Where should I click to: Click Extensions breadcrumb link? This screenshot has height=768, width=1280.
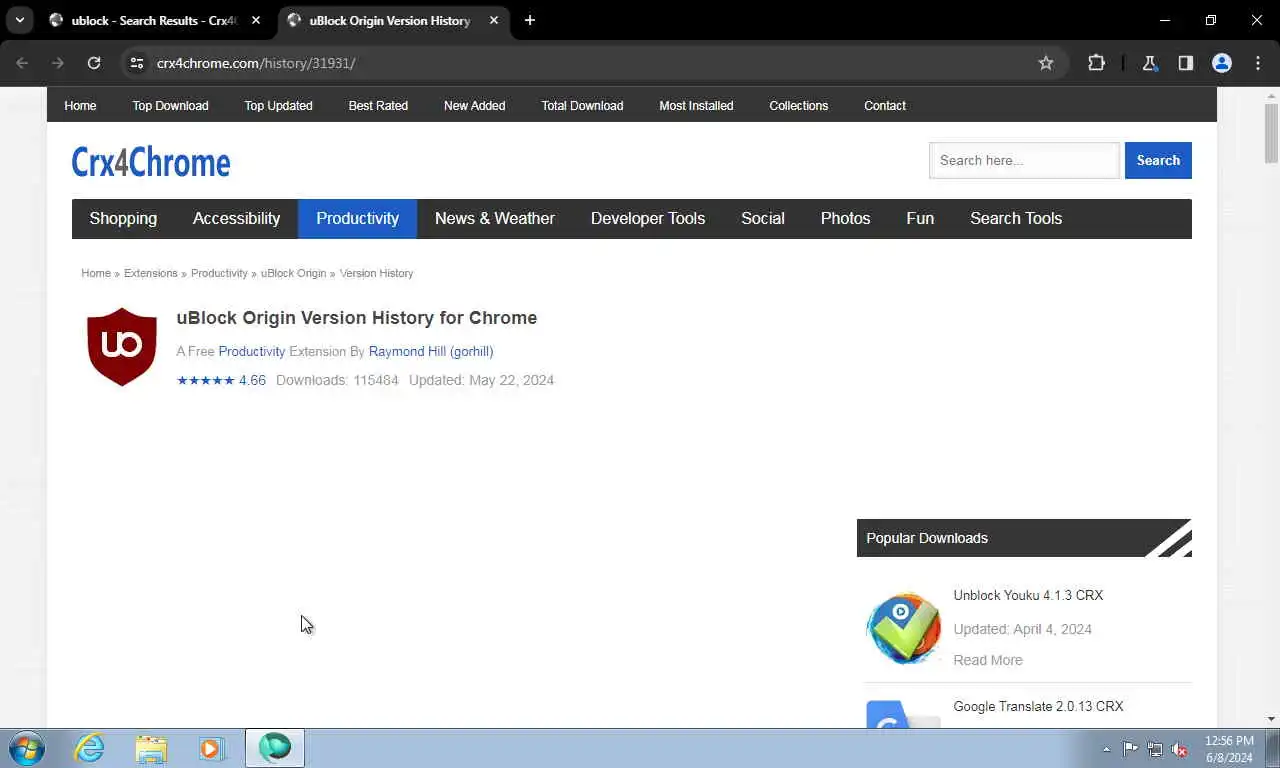[151, 273]
